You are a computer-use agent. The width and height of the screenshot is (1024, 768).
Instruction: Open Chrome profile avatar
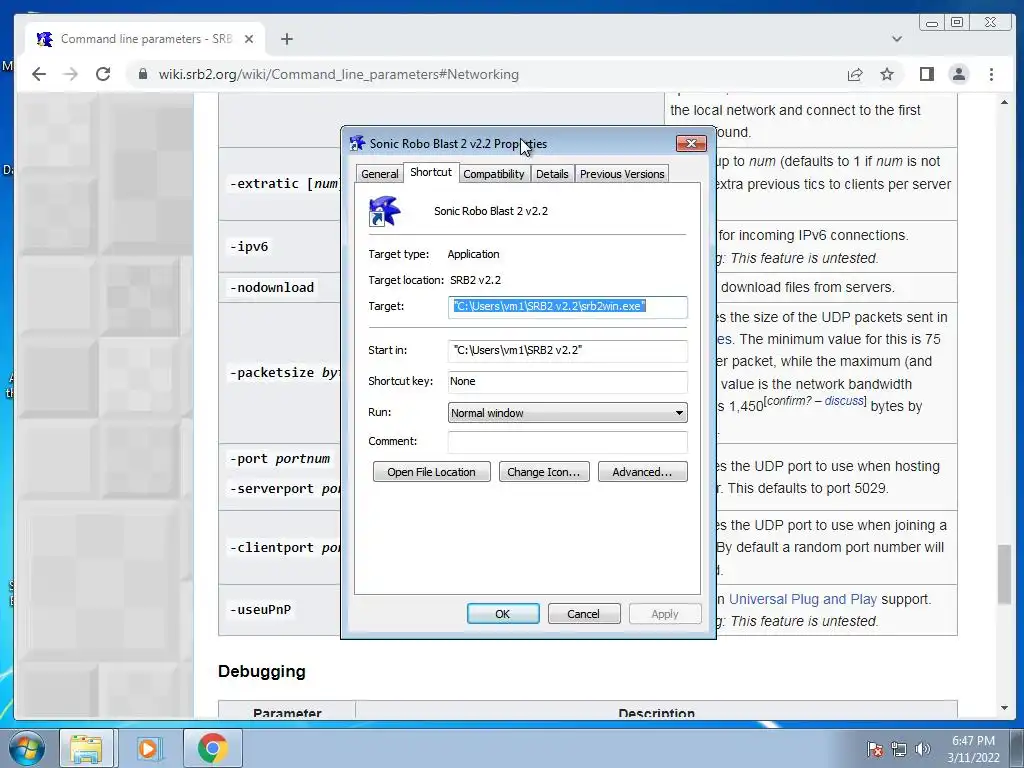pos(959,74)
